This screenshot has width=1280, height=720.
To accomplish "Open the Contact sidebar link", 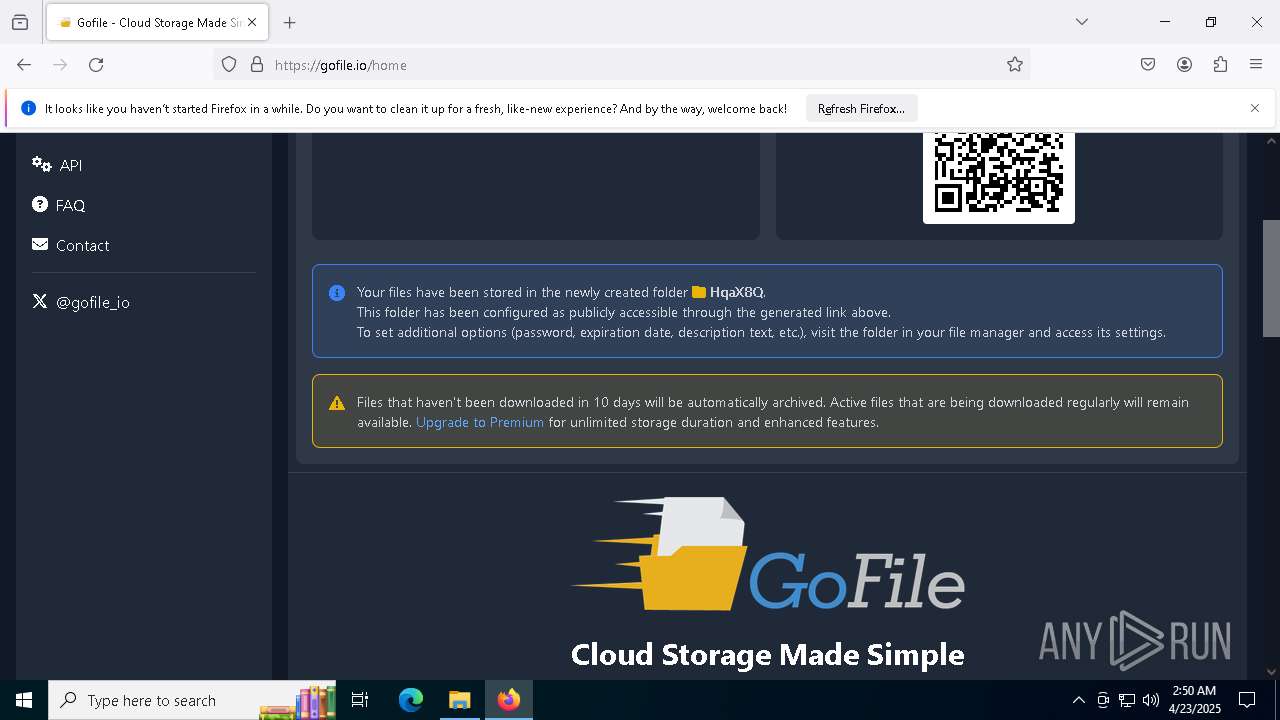I will click(70, 245).
